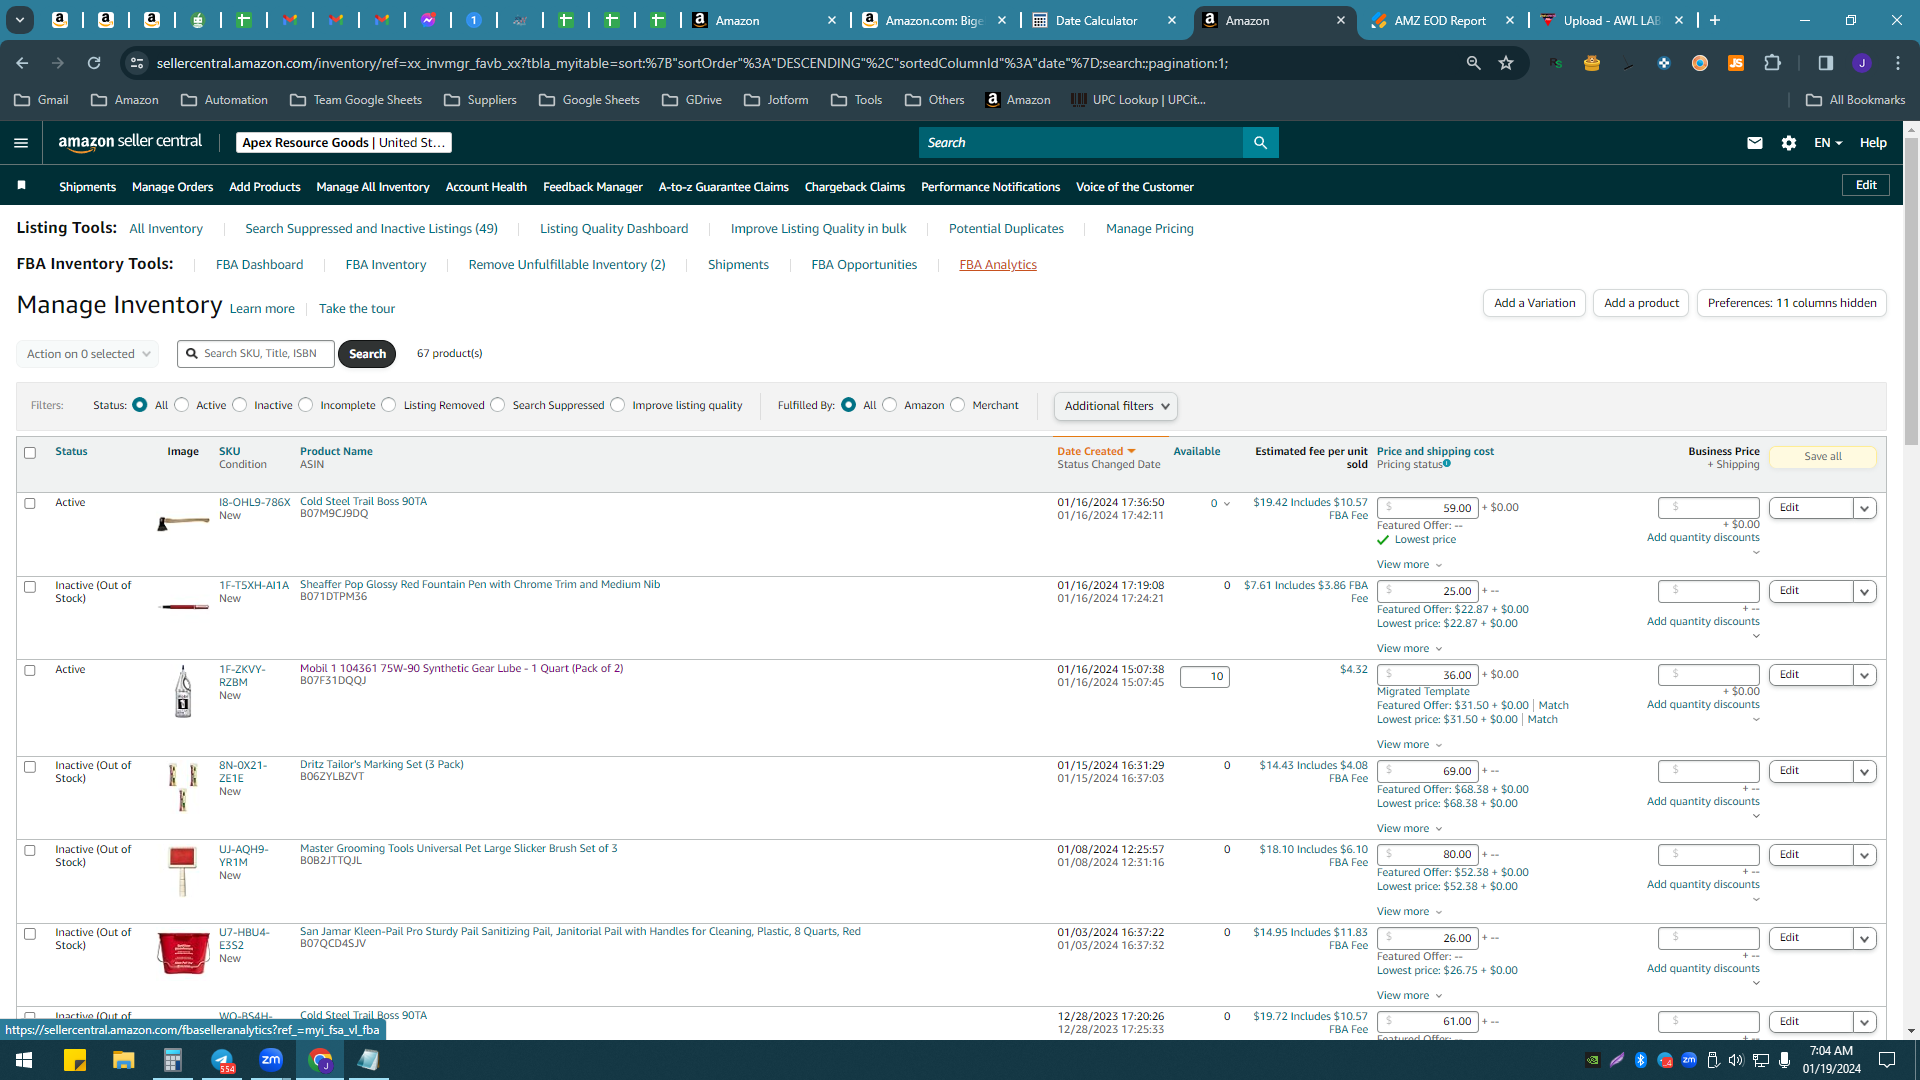The height and width of the screenshot is (1080, 1920).
Task: Open the Action on 0 selected dropdown
Action: pos(88,354)
